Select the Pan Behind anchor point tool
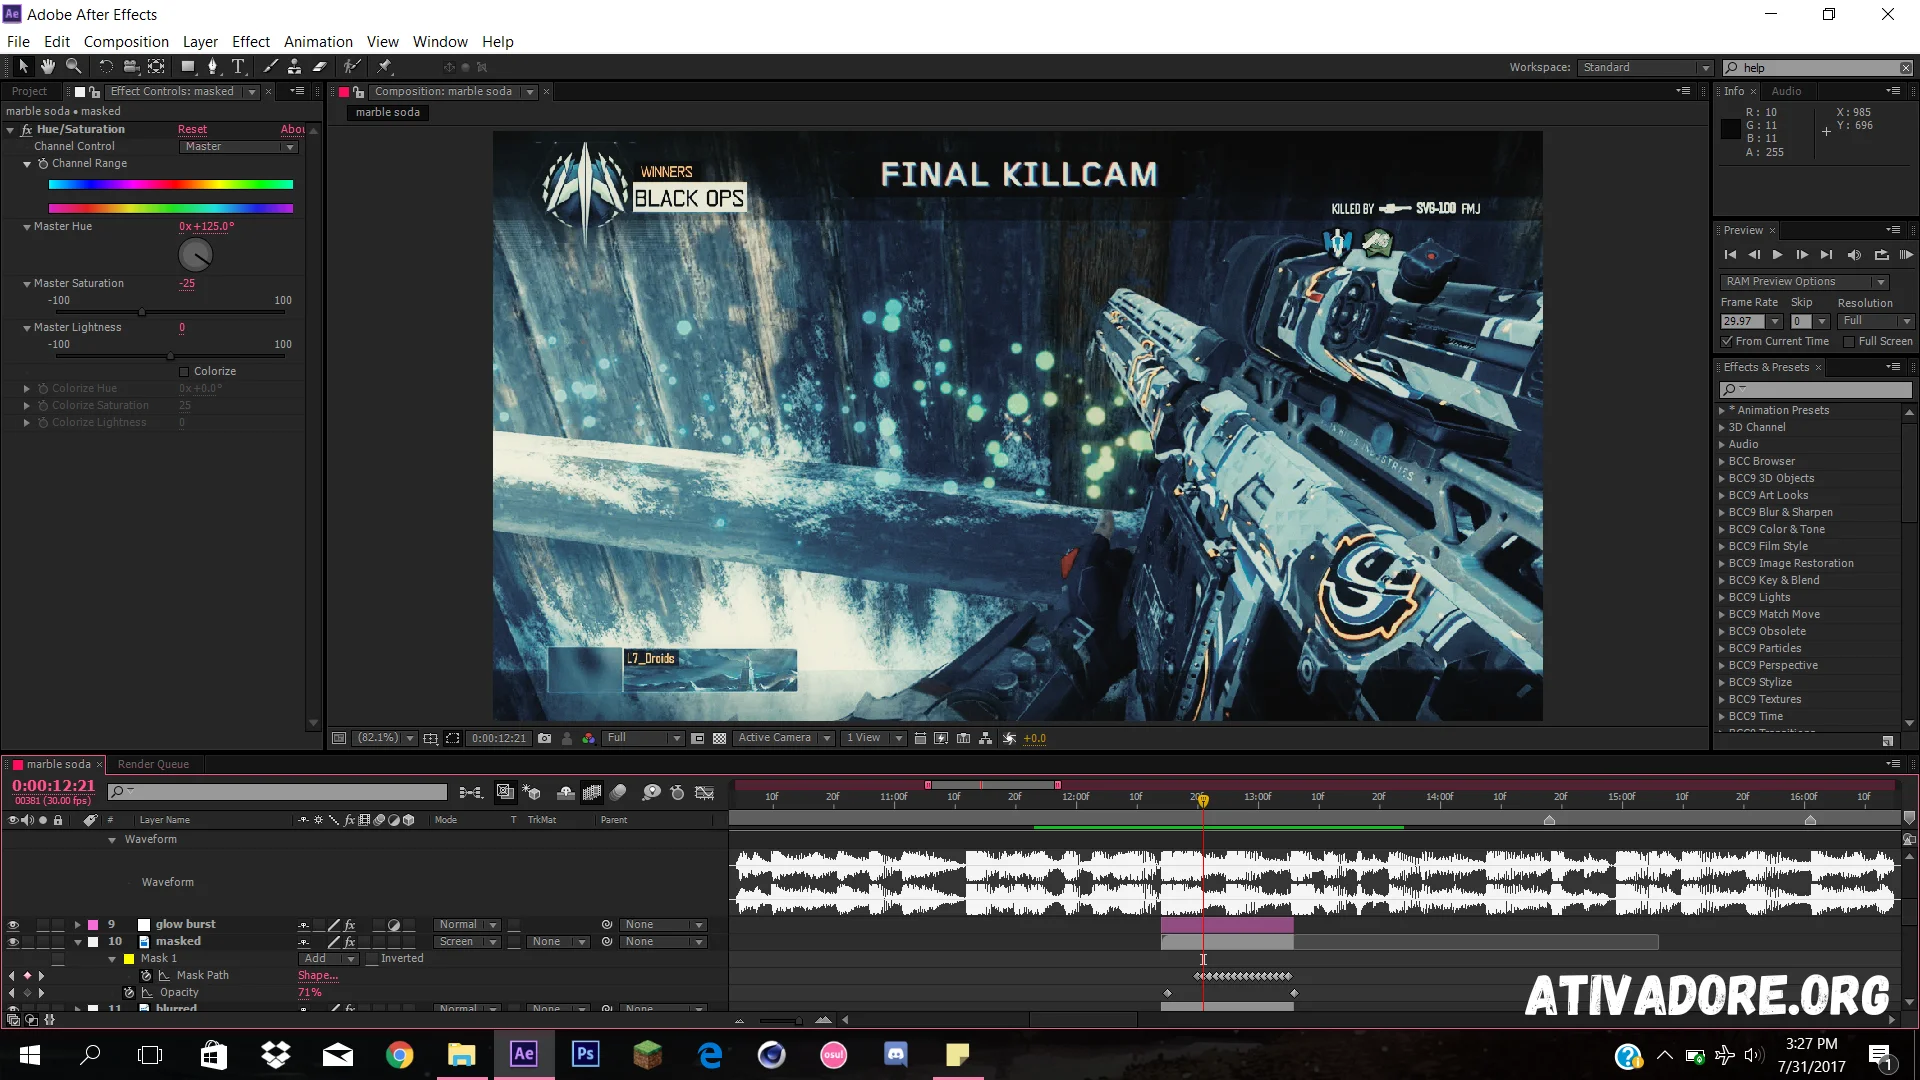The width and height of the screenshot is (1920, 1080). coord(156,66)
